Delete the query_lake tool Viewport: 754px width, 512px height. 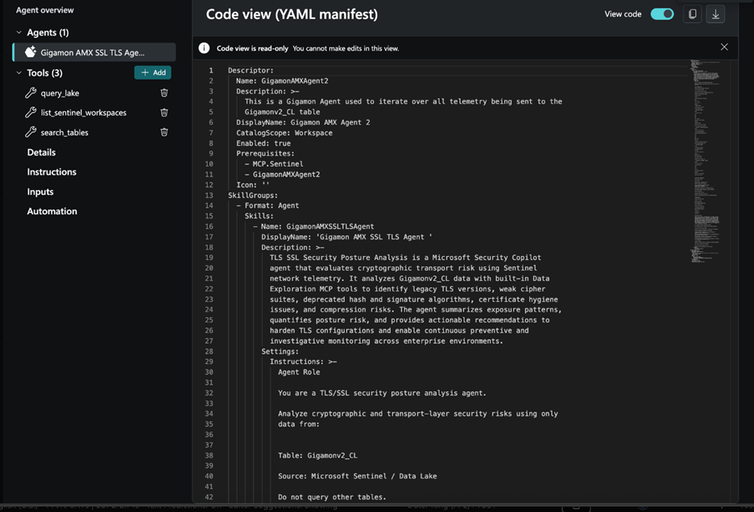point(164,93)
